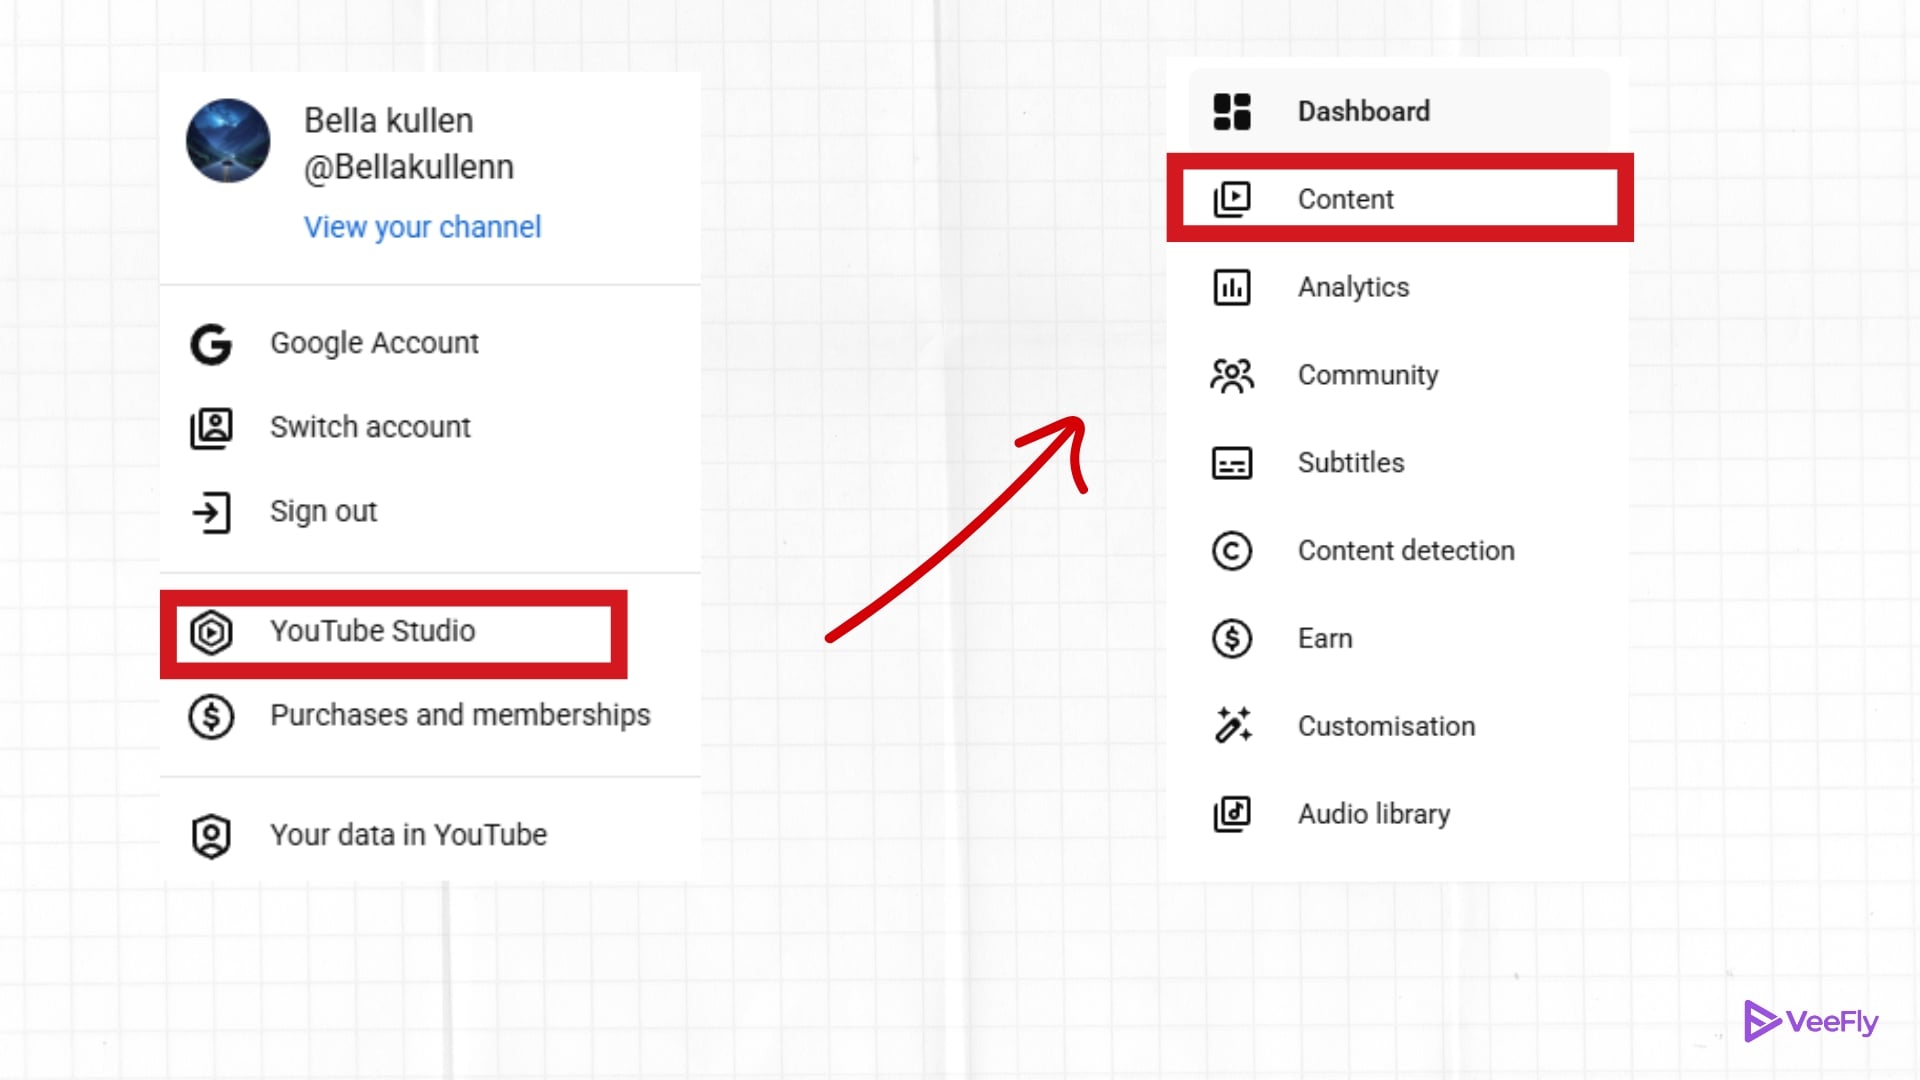Click the Sign out arrow icon
1920x1080 pixels.
tap(210, 512)
